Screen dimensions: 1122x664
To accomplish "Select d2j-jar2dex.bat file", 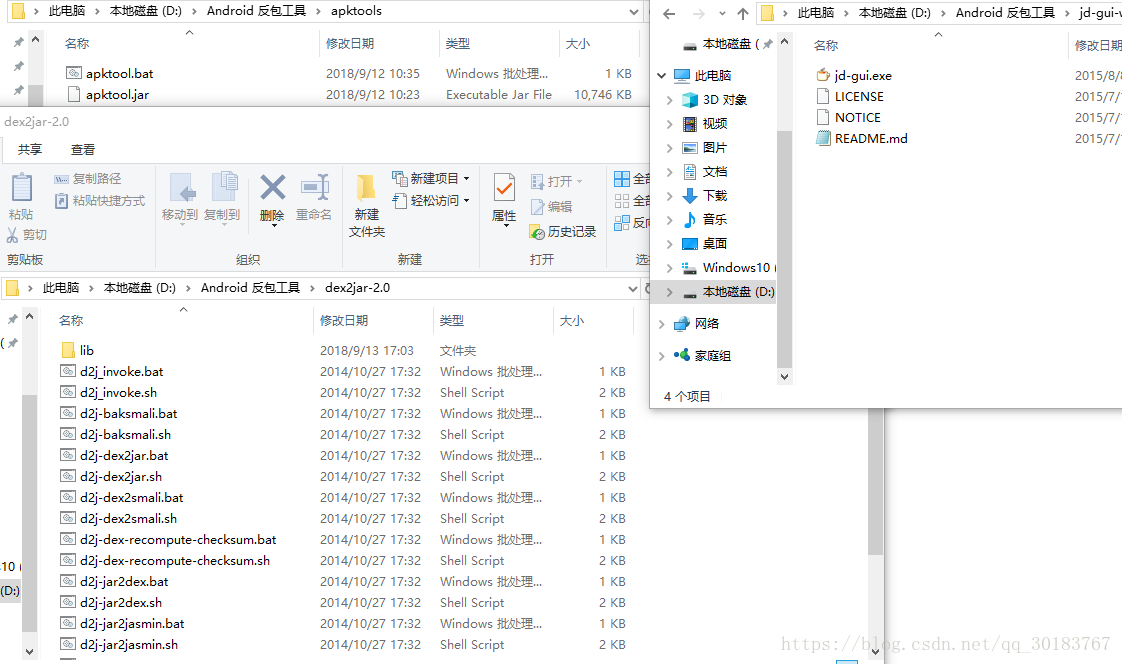I will point(124,582).
